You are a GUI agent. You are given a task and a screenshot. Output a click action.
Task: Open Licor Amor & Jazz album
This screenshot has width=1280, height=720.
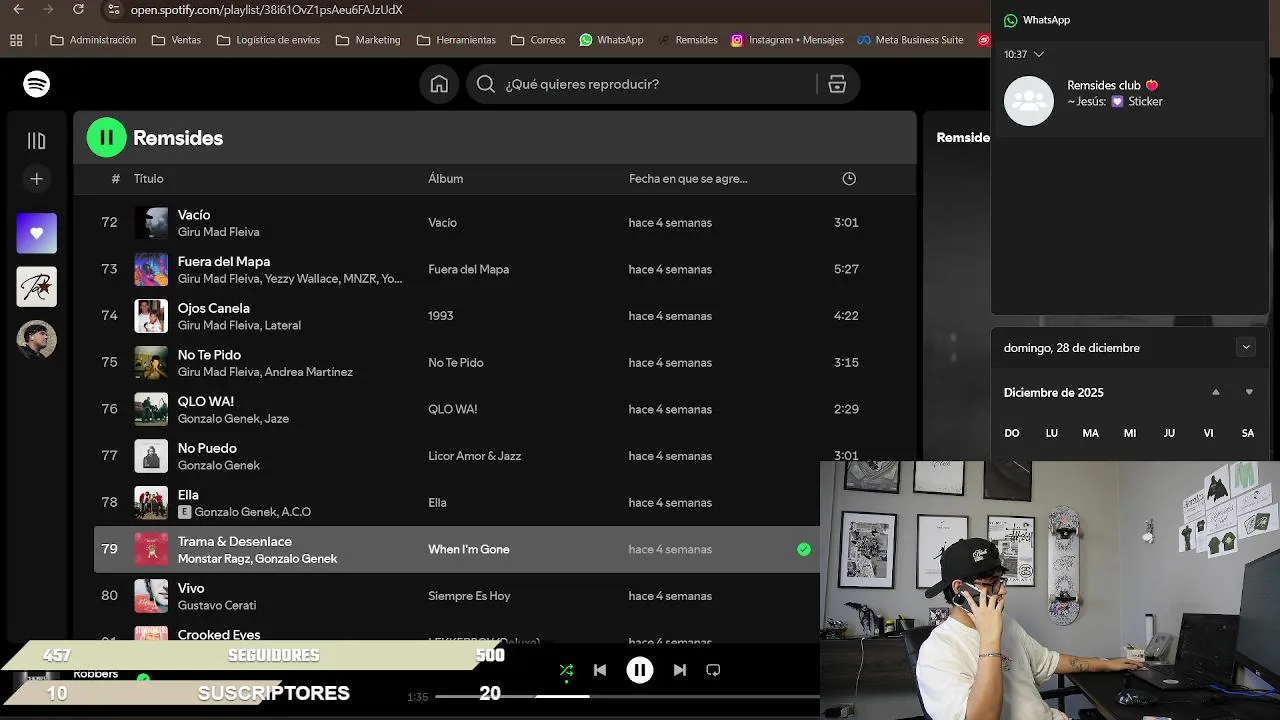point(474,456)
